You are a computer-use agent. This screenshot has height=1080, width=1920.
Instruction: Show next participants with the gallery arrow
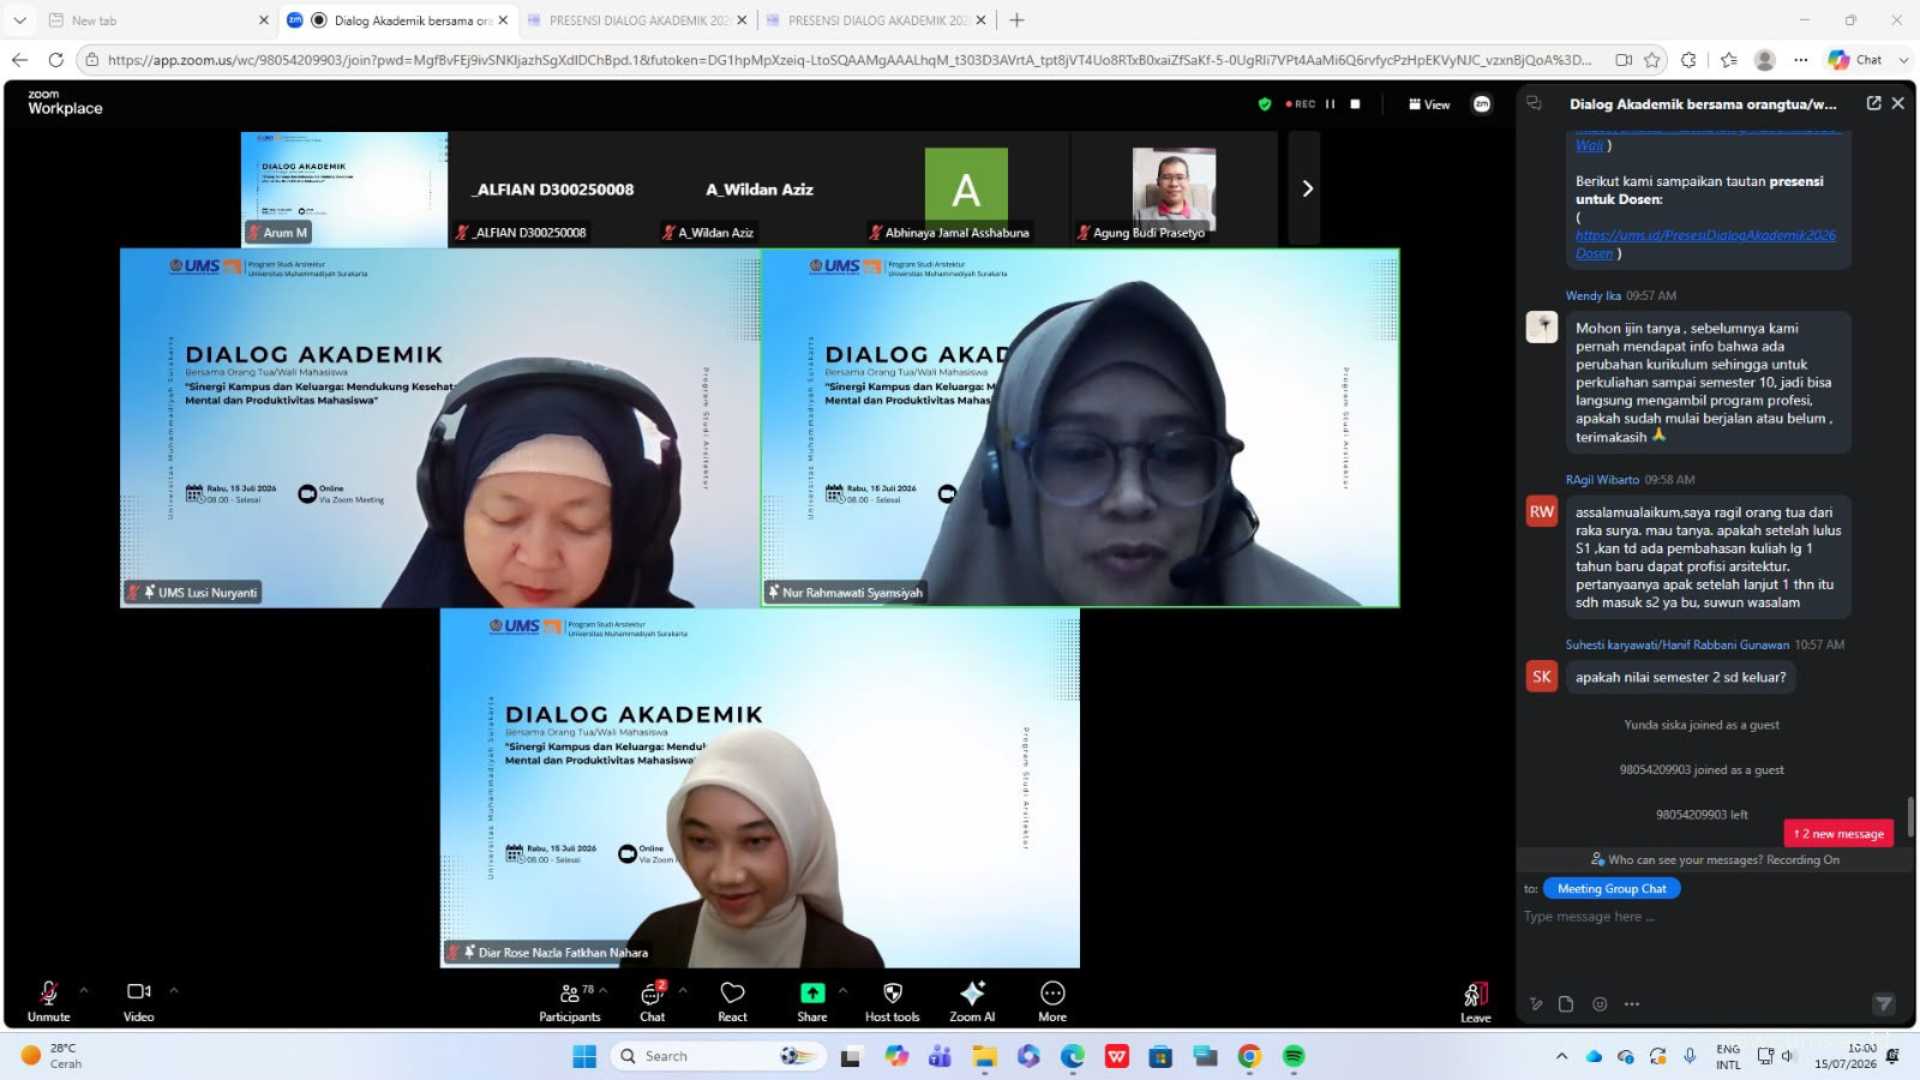click(x=1306, y=188)
